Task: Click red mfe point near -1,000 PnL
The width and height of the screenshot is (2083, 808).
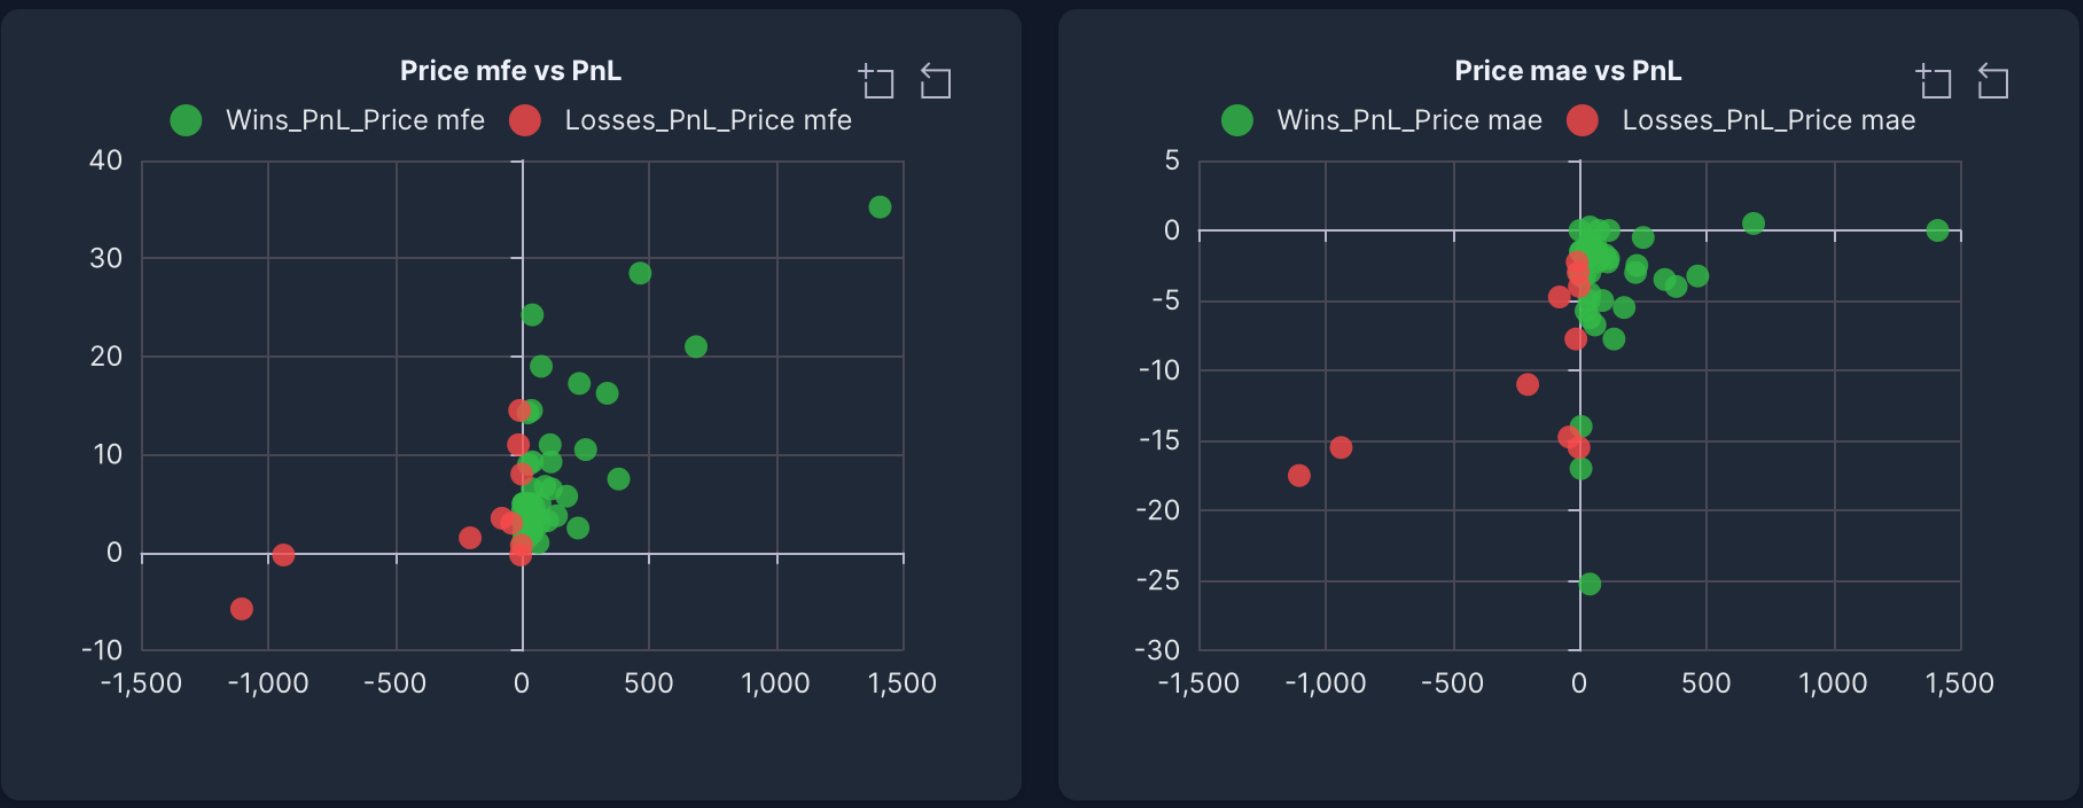Action: click(x=283, y=555)
